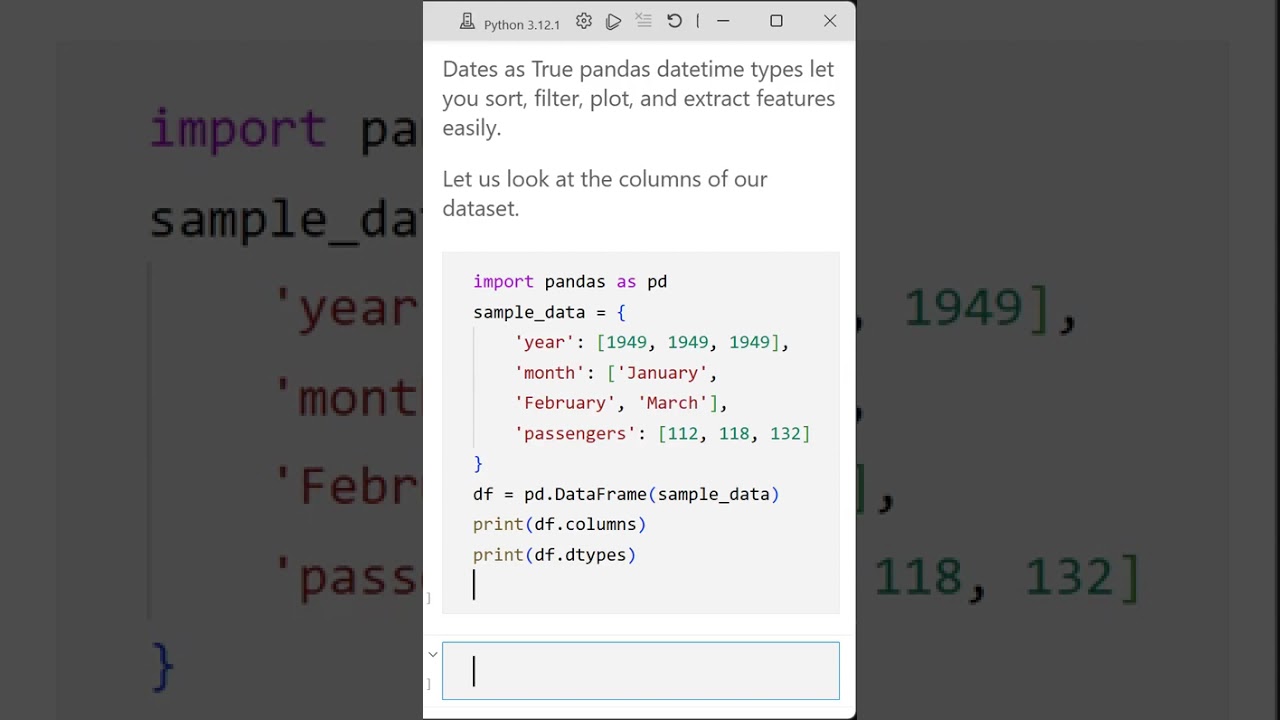Click the Clear All Outputs icon
This screenshot has width=1280, height=720.
pyautogui.click(x=644, y=21)
